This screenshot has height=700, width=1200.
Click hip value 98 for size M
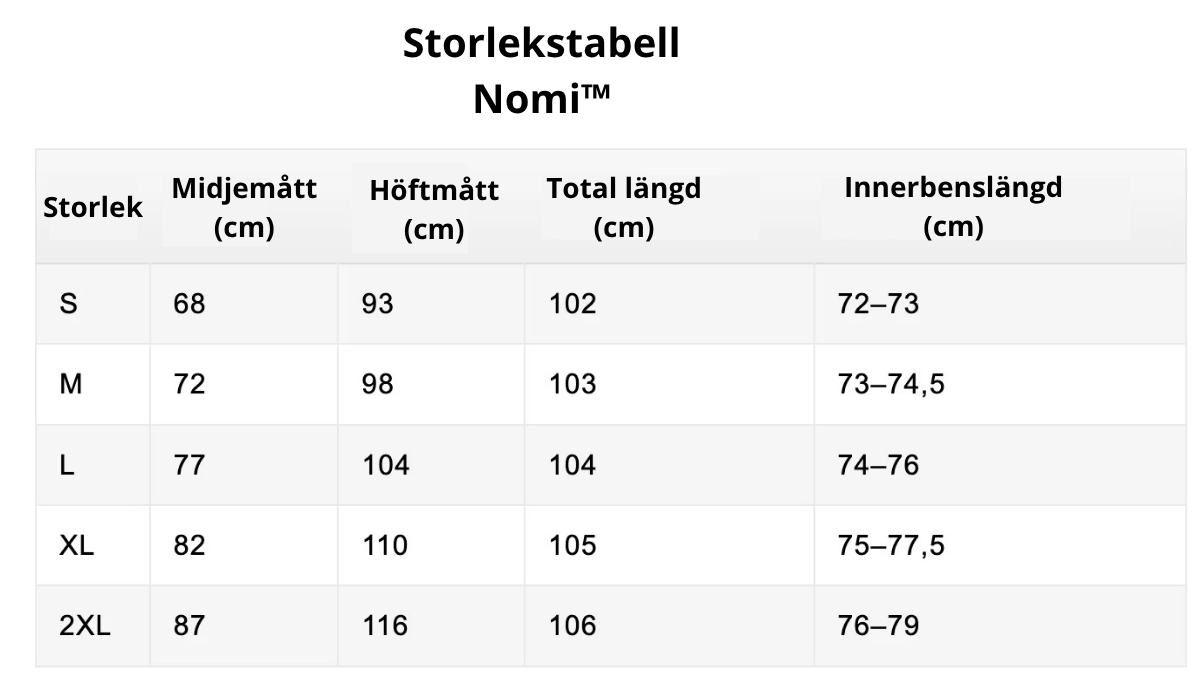tap(378, 384)
